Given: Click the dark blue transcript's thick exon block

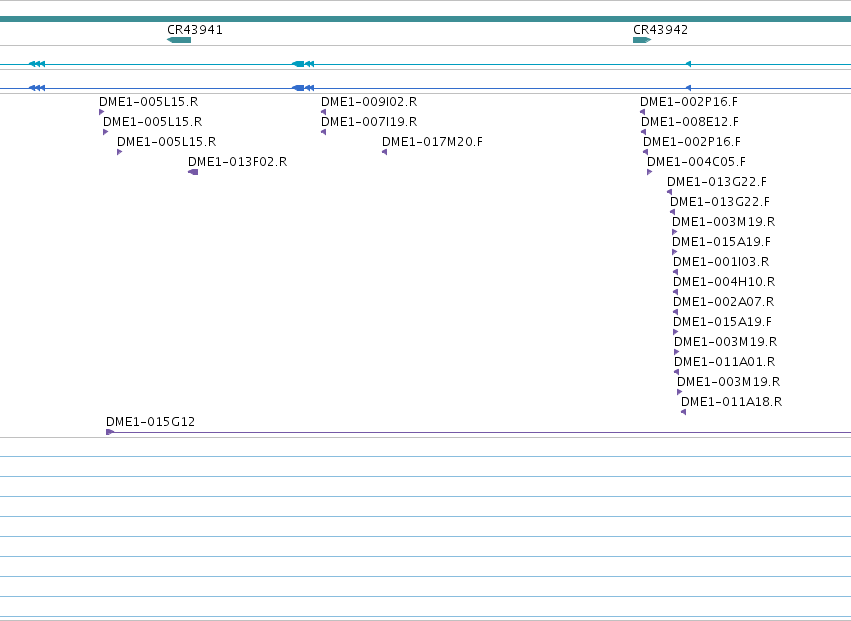Looking at the screenshot, I should [298, 88].
